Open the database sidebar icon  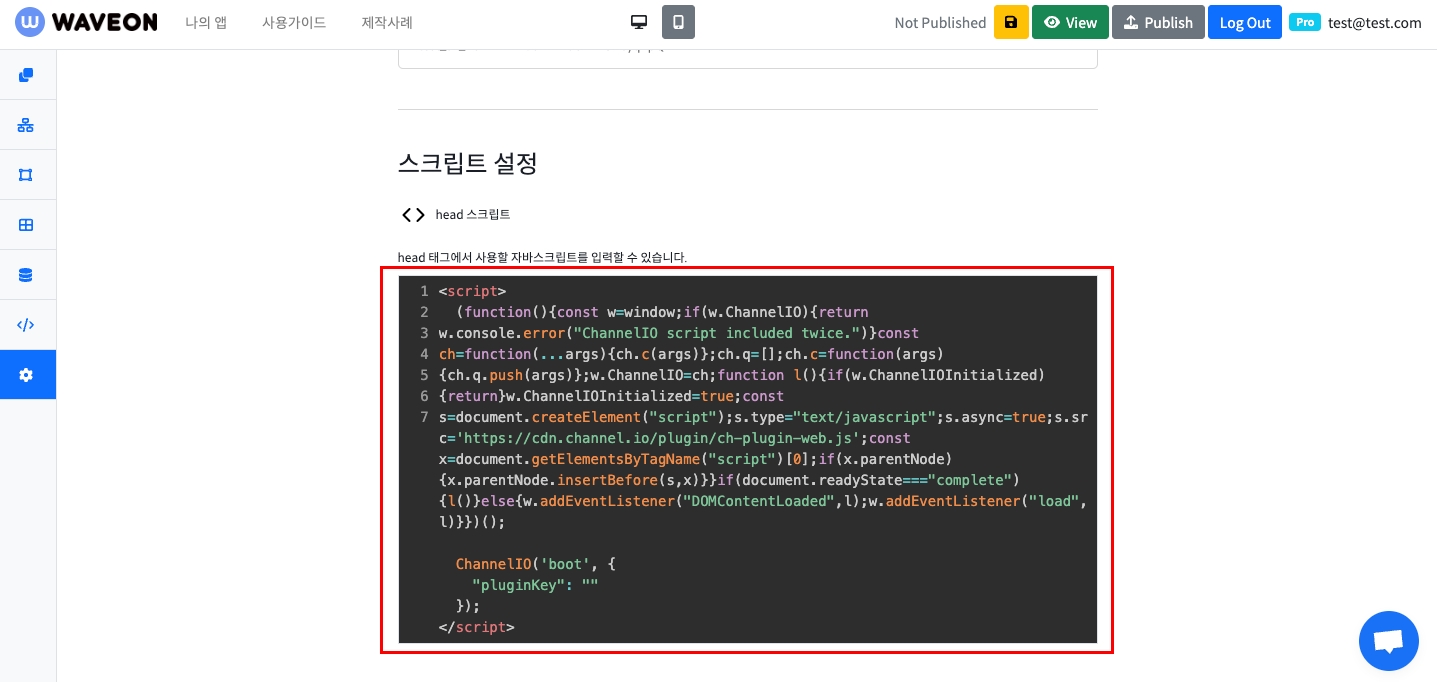pos(26,275)
